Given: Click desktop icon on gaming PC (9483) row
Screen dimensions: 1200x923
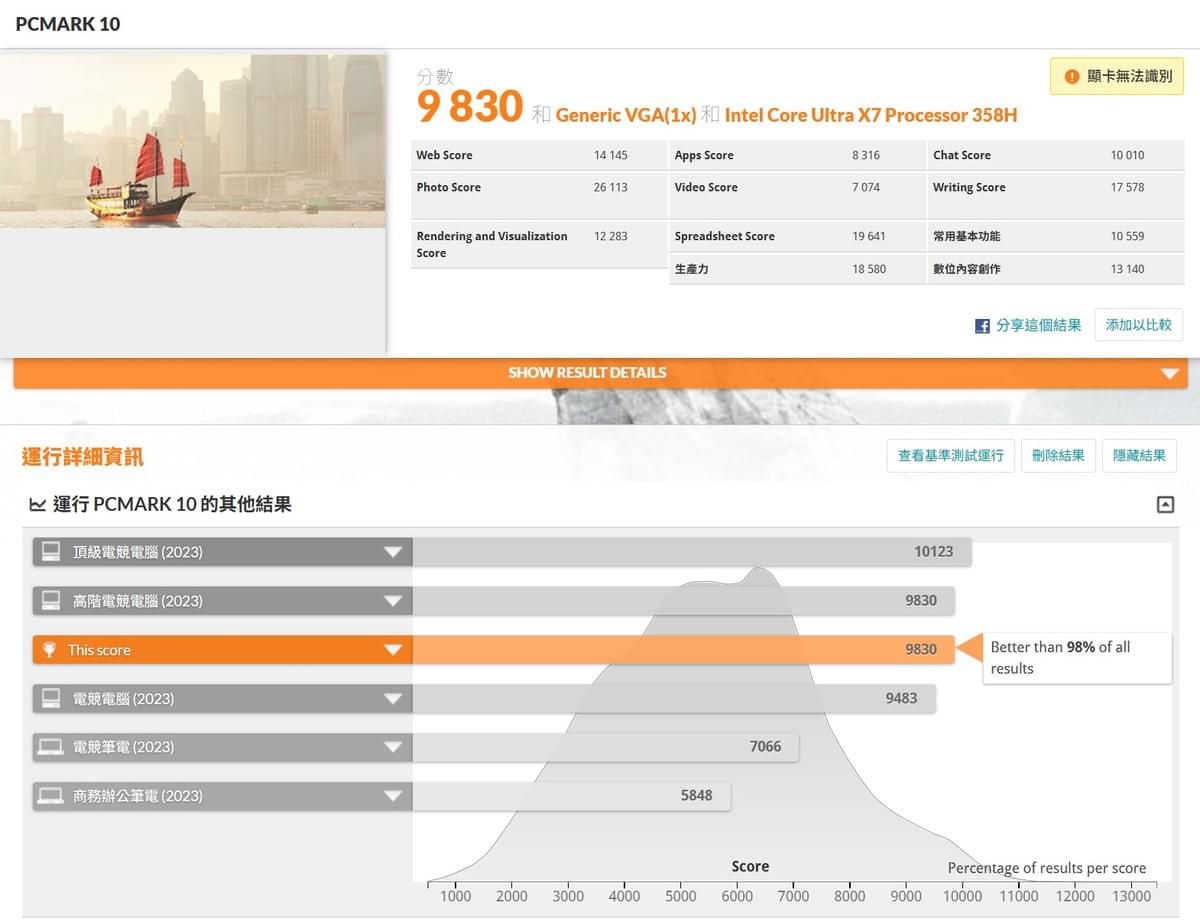Looking at the screenshot, I should point(51,699).
